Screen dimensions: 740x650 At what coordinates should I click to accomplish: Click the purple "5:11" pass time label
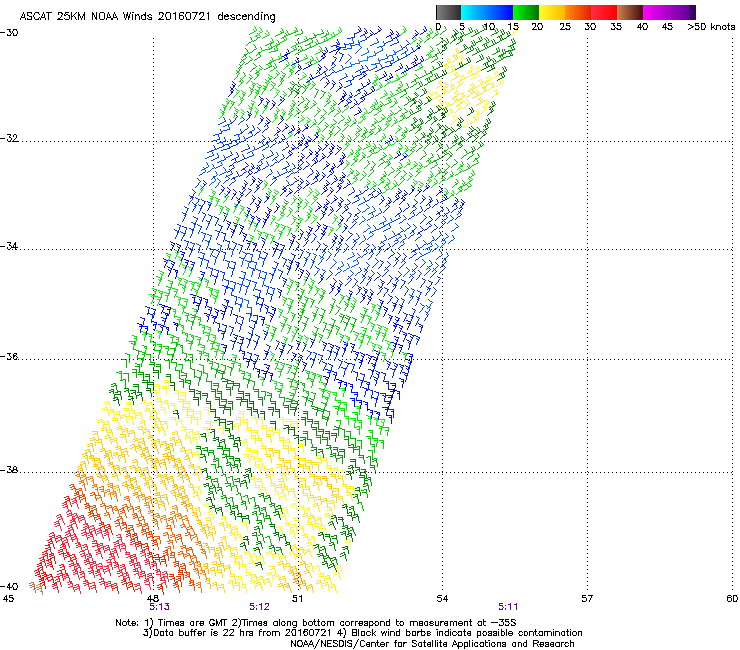508,607
